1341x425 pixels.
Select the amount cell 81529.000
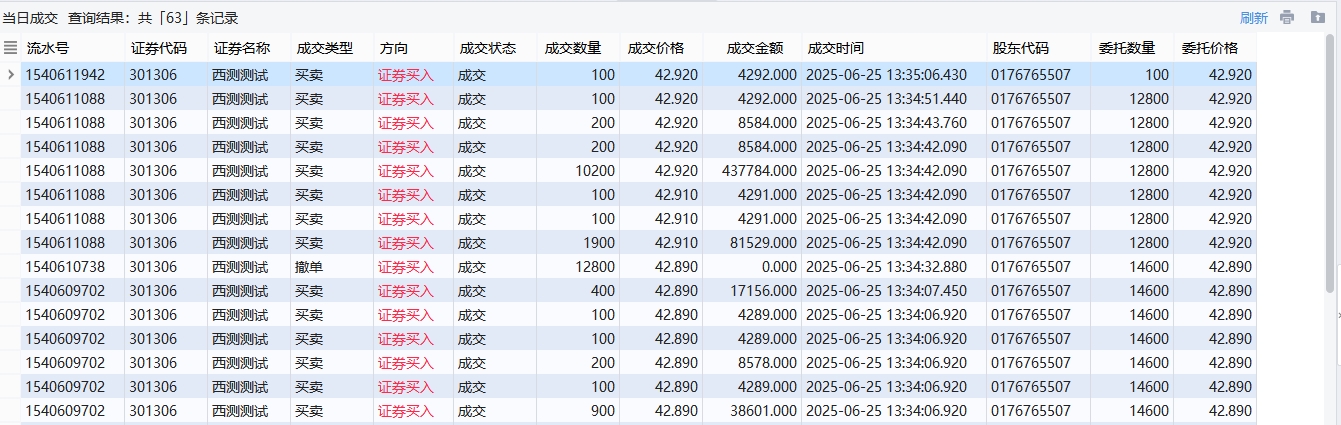(763, 243)
